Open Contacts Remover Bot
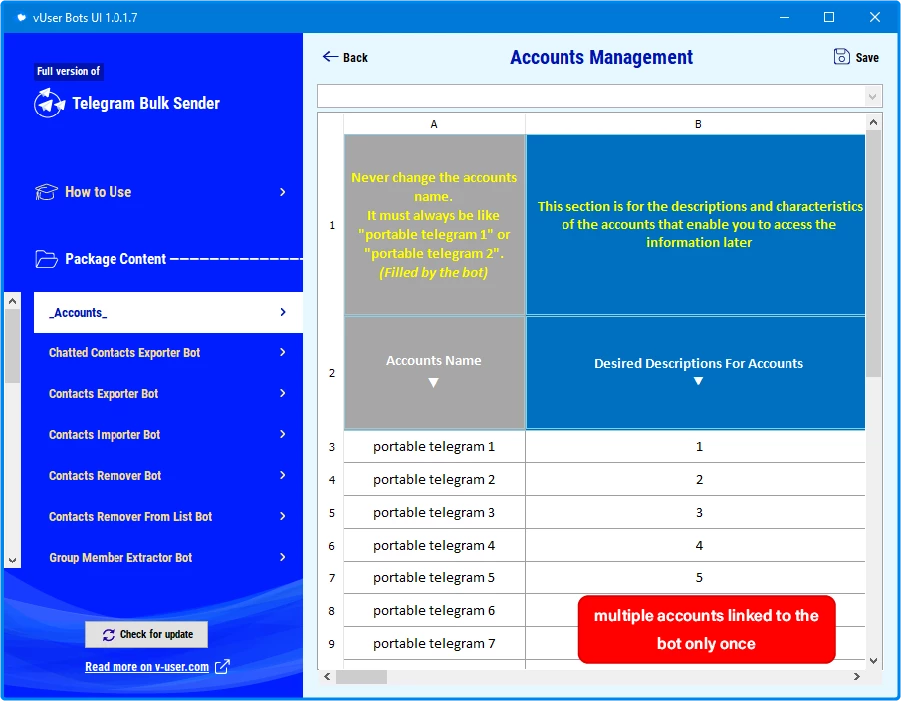Image resolution: width=901 pixels, height=701 pixels. (x=168, y=476)
